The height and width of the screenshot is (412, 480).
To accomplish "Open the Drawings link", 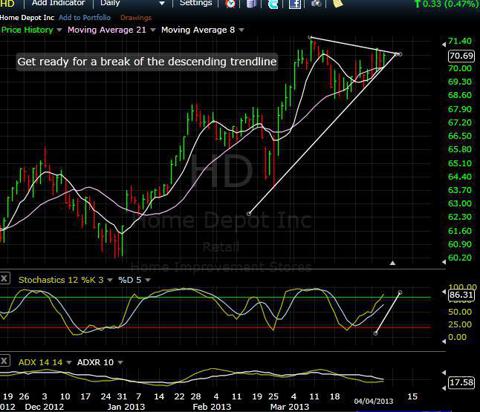I will [x=136, y=18].
